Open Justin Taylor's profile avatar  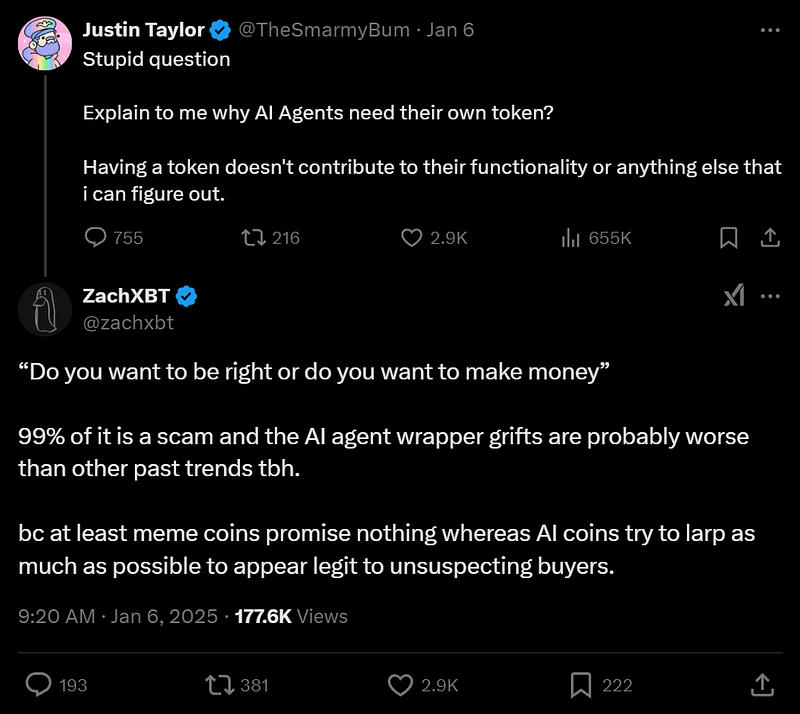[43, 43]
